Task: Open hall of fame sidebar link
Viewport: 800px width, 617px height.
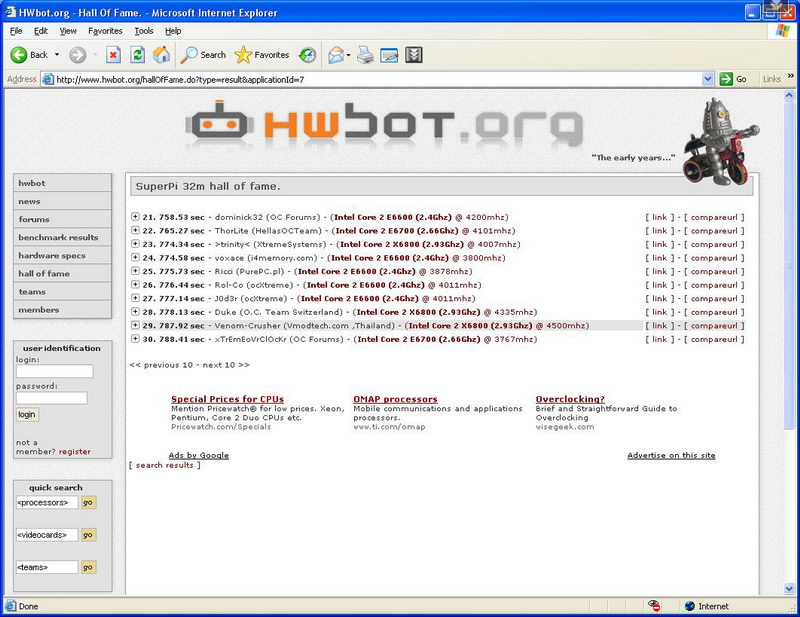Action: point(62,274)
